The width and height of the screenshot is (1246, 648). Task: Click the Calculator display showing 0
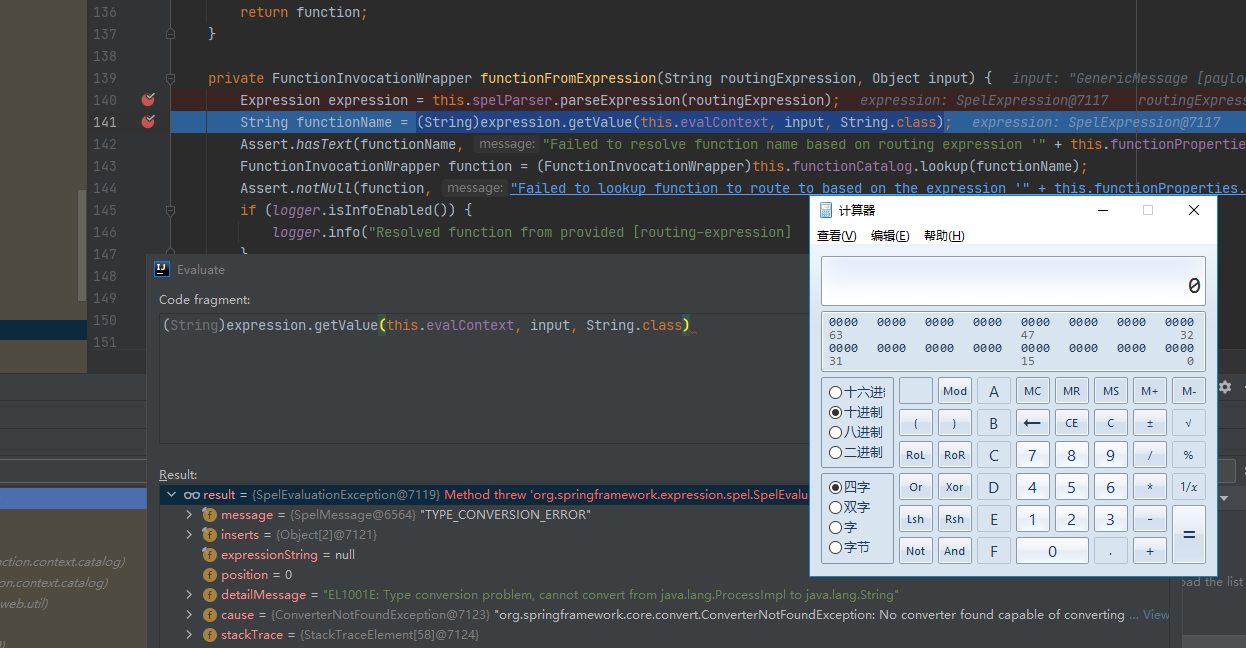click(1013, 282)
